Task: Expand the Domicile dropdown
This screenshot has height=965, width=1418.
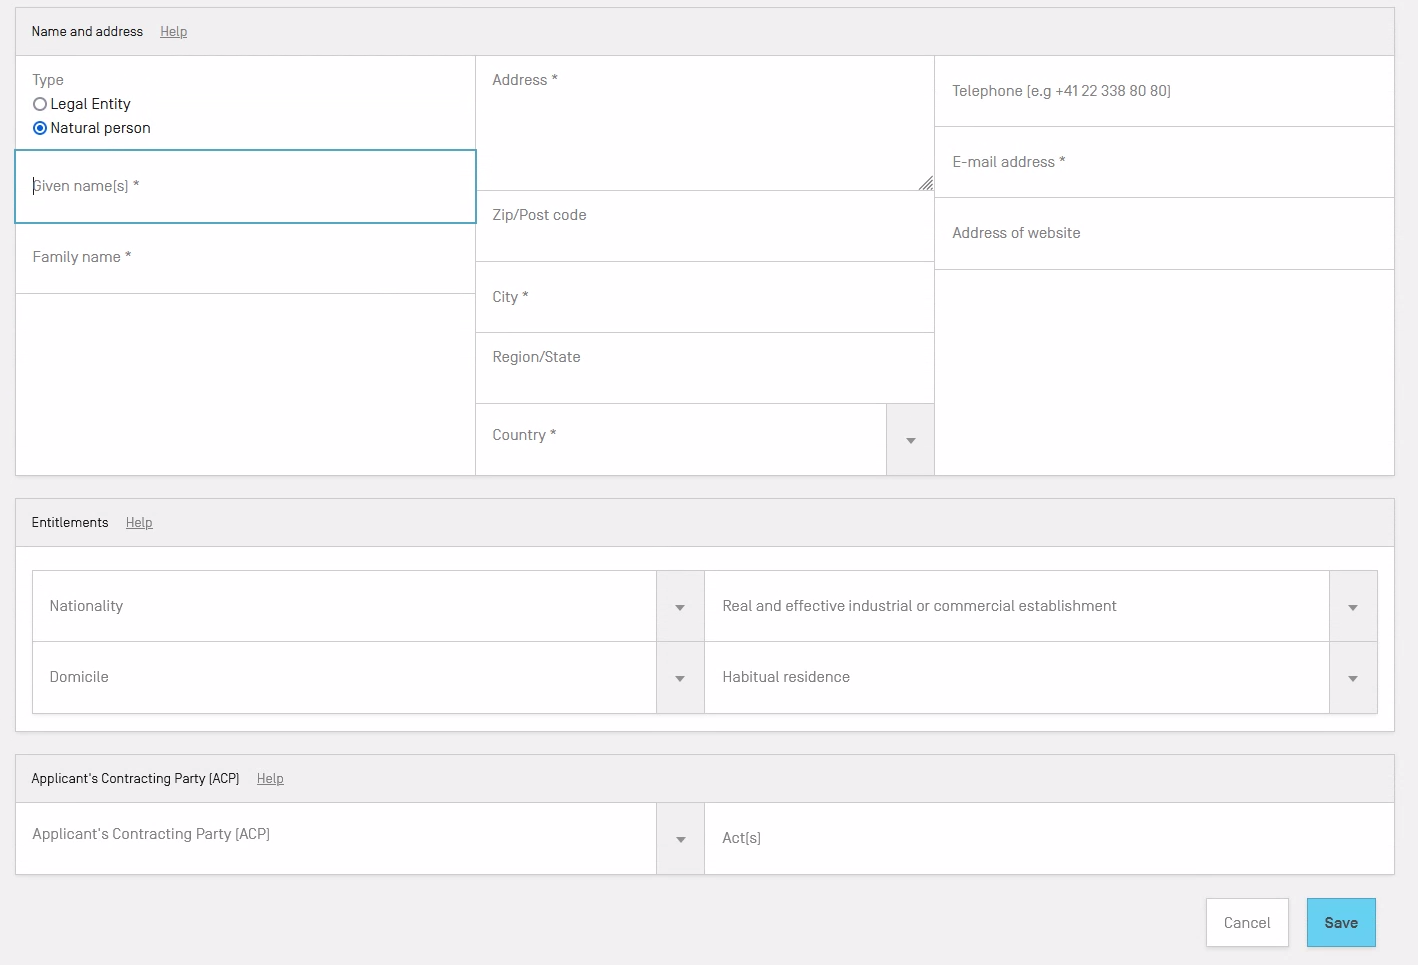Action: click(680, 678)
